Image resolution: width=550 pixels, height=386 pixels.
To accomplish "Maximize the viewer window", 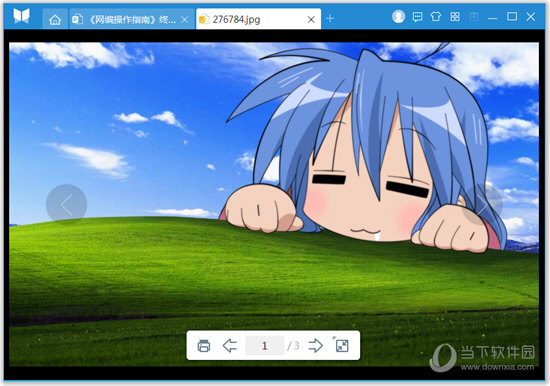I will pos(512,16).
